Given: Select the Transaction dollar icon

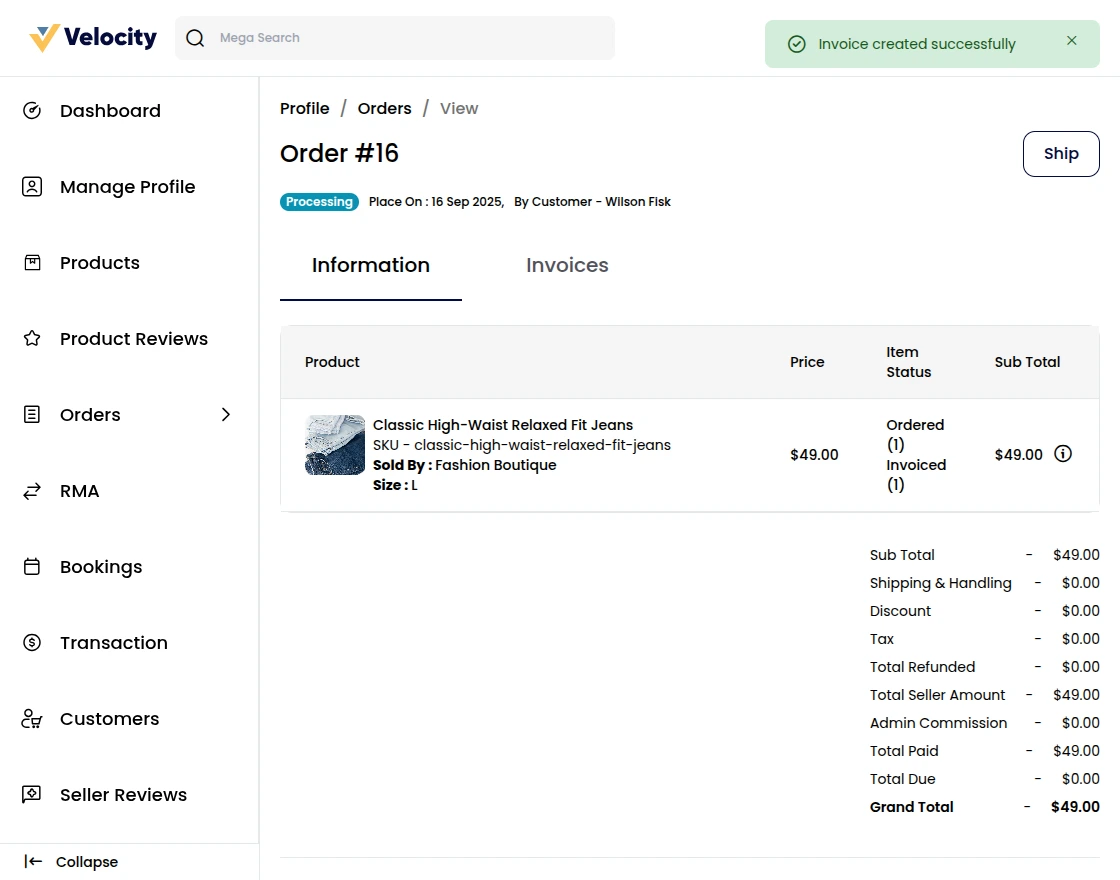Looking at the screenshot, I should (33, 642).
